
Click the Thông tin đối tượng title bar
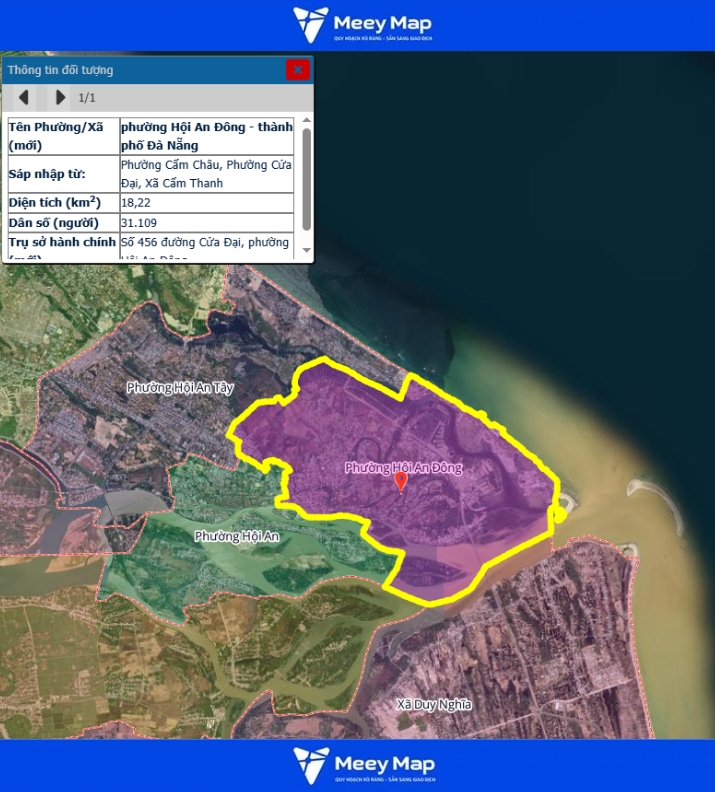point(140,70)
